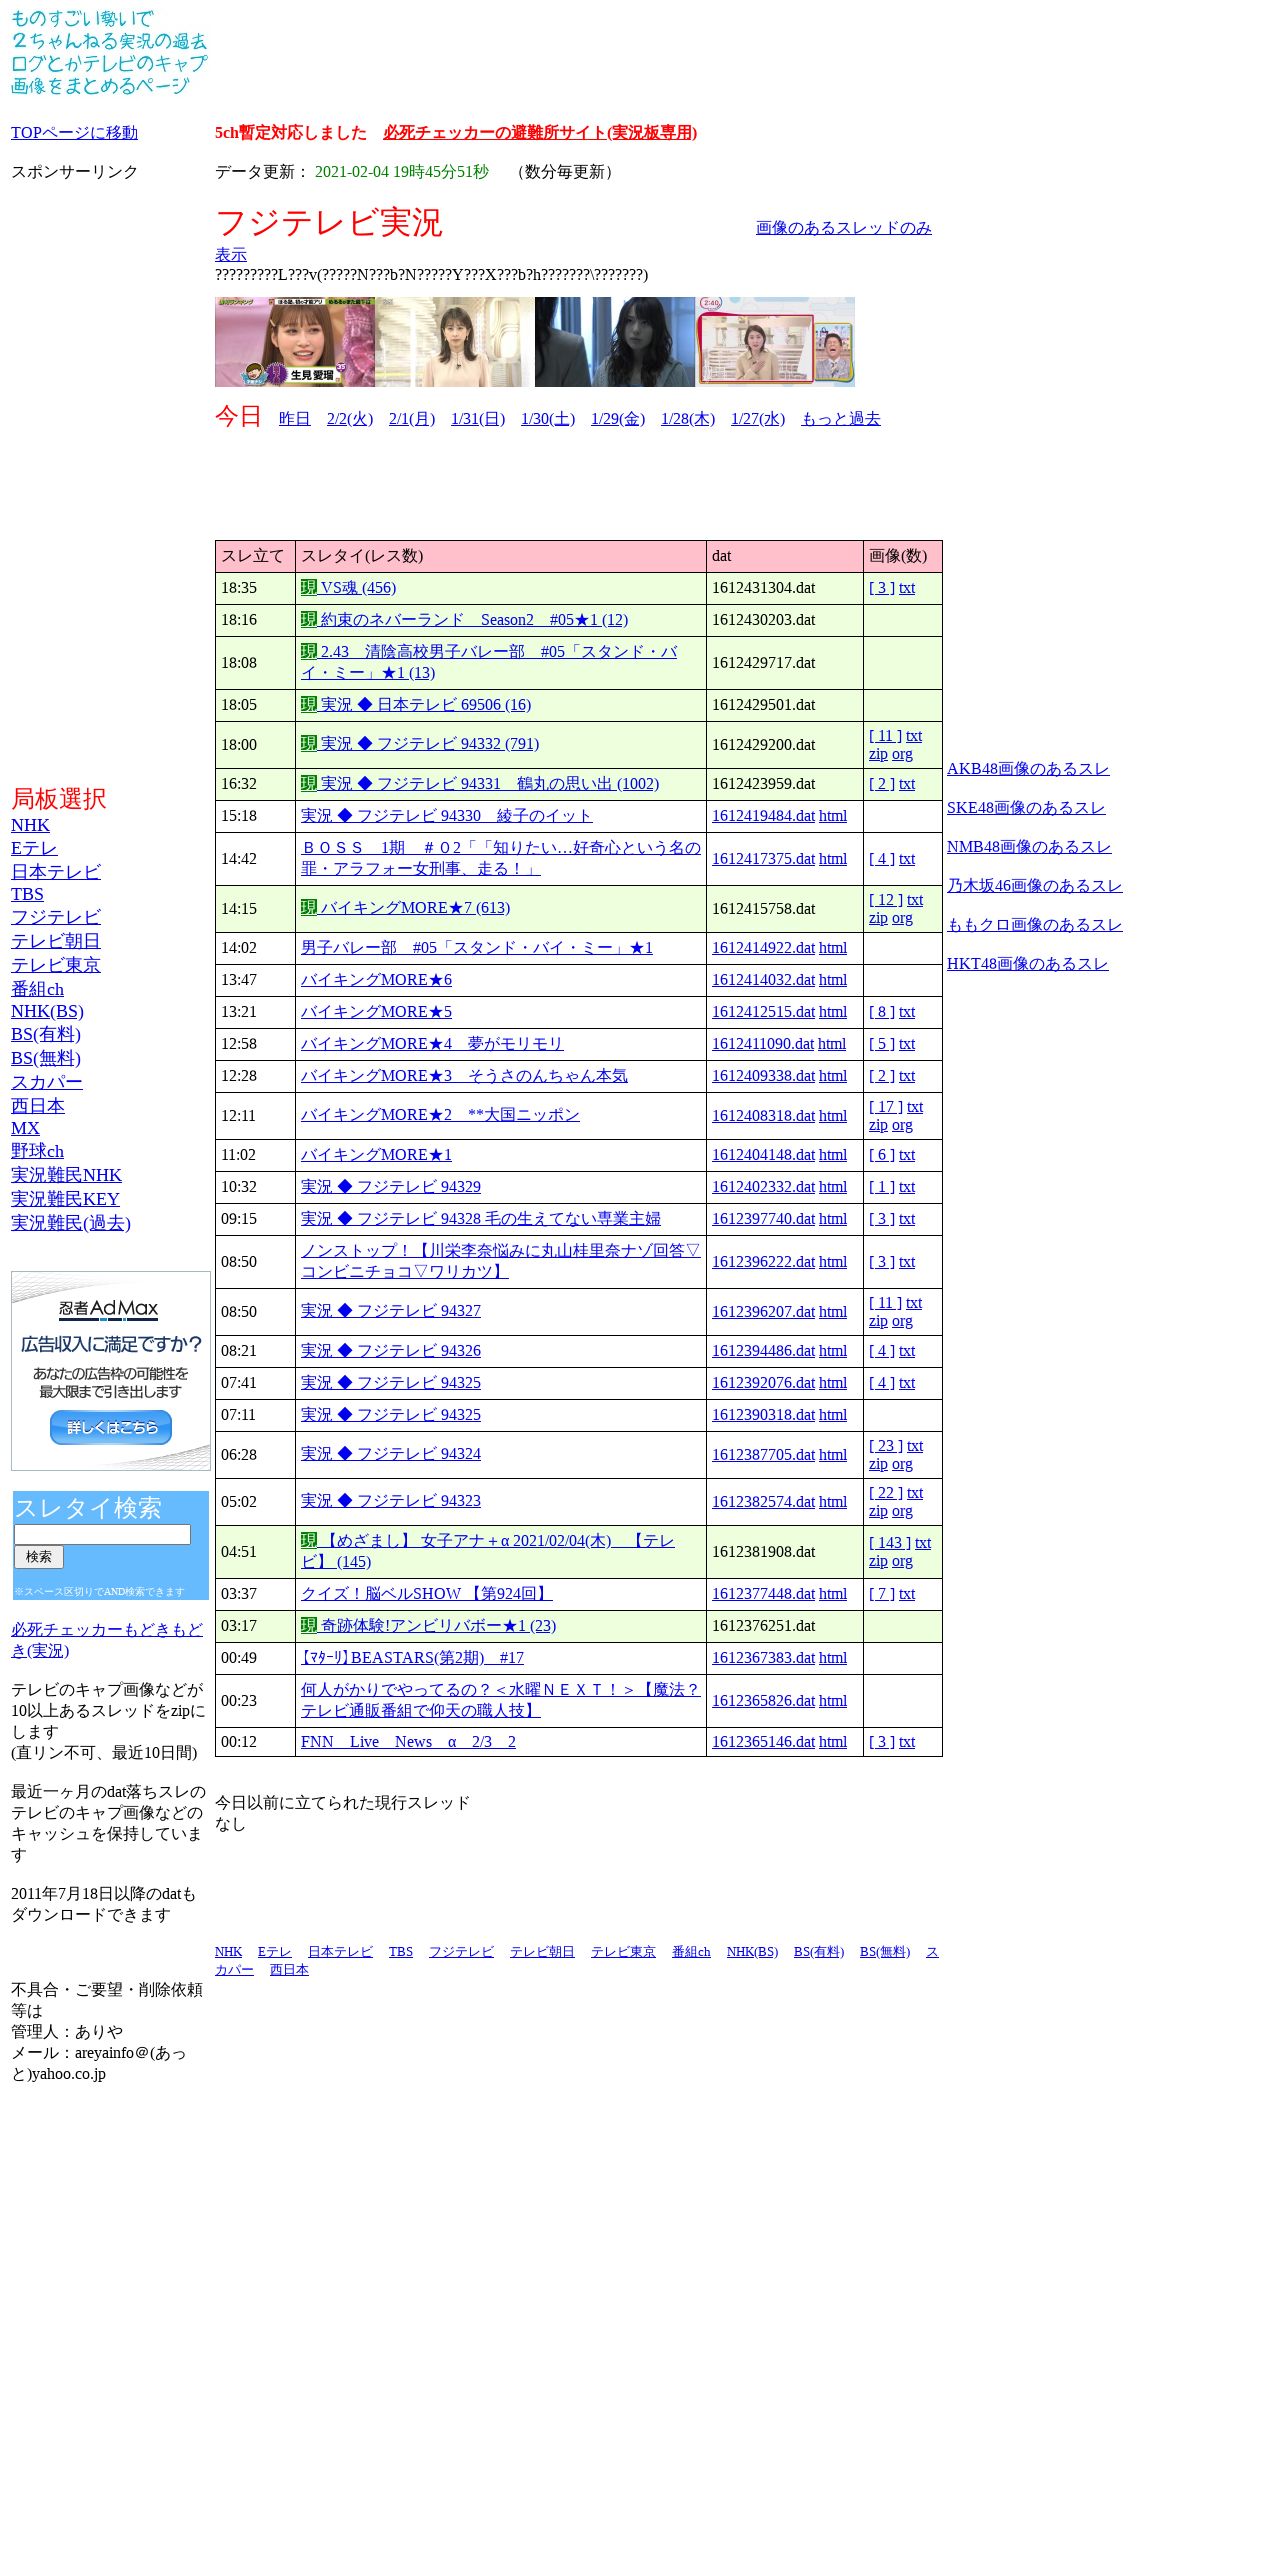
Task: Go to 昨日 date tab
Action: point(295,419)
